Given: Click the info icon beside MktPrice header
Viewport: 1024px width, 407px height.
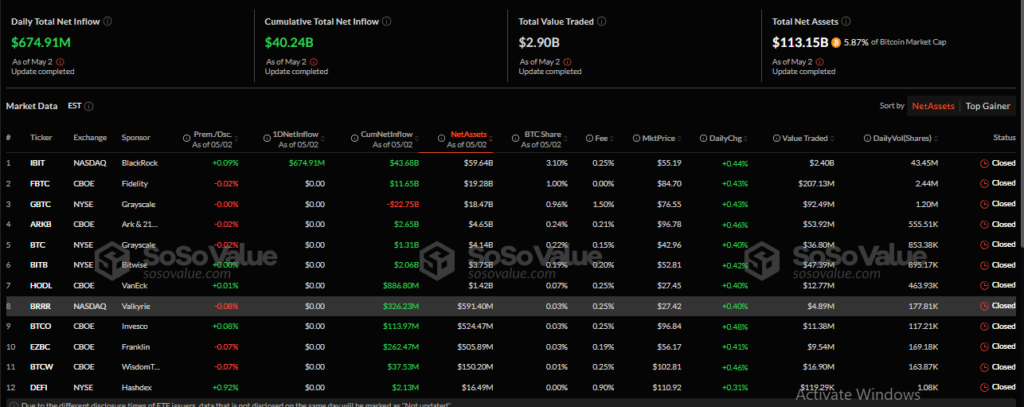Looking at the screenshot, I should tap(637, 138).
